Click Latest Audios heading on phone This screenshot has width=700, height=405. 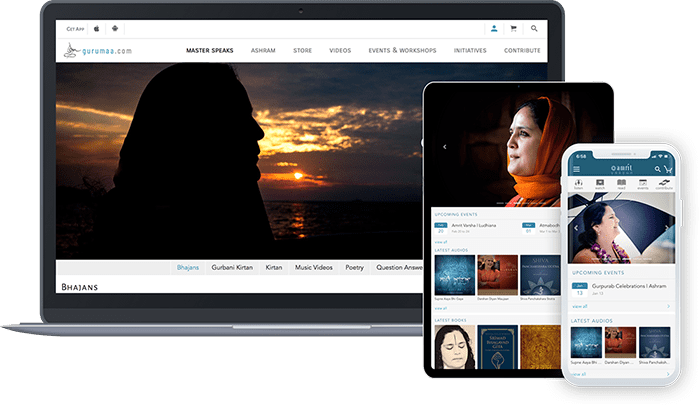click(592, 321)
